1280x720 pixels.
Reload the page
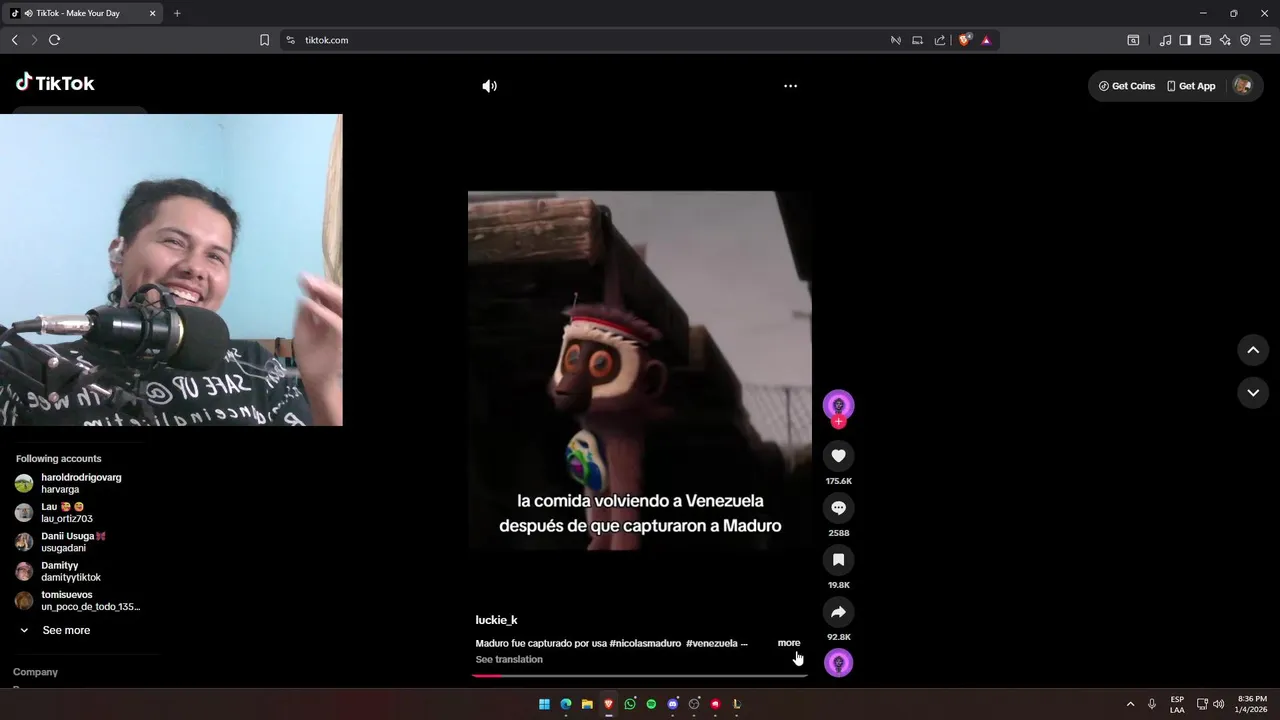click(x=54, y=40)
